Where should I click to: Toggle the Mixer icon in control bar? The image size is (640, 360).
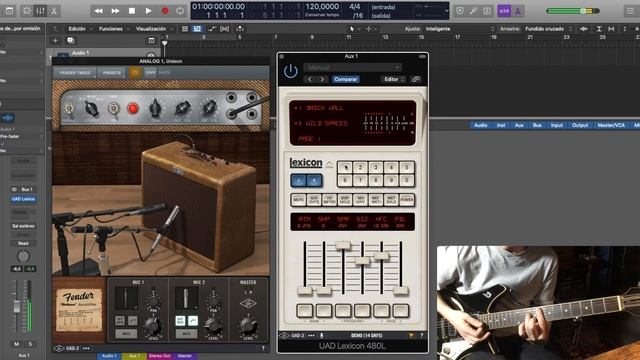40,11
